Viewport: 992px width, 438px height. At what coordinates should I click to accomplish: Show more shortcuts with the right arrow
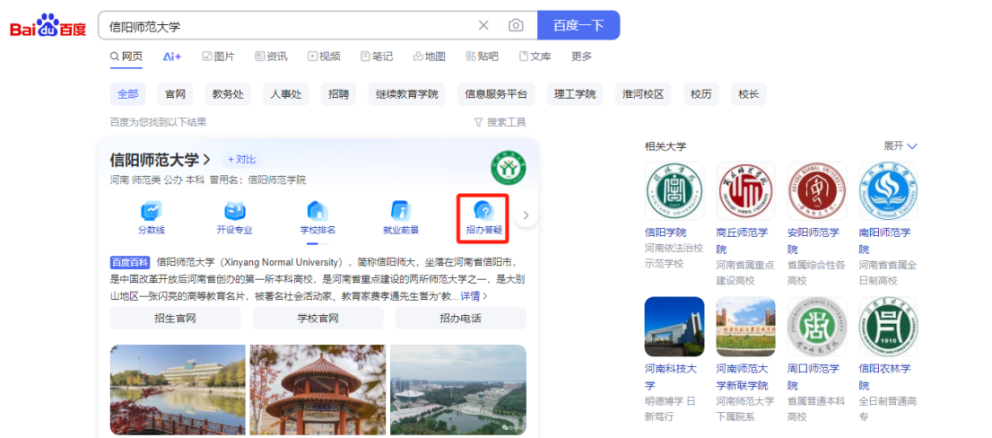pos(526,215)
